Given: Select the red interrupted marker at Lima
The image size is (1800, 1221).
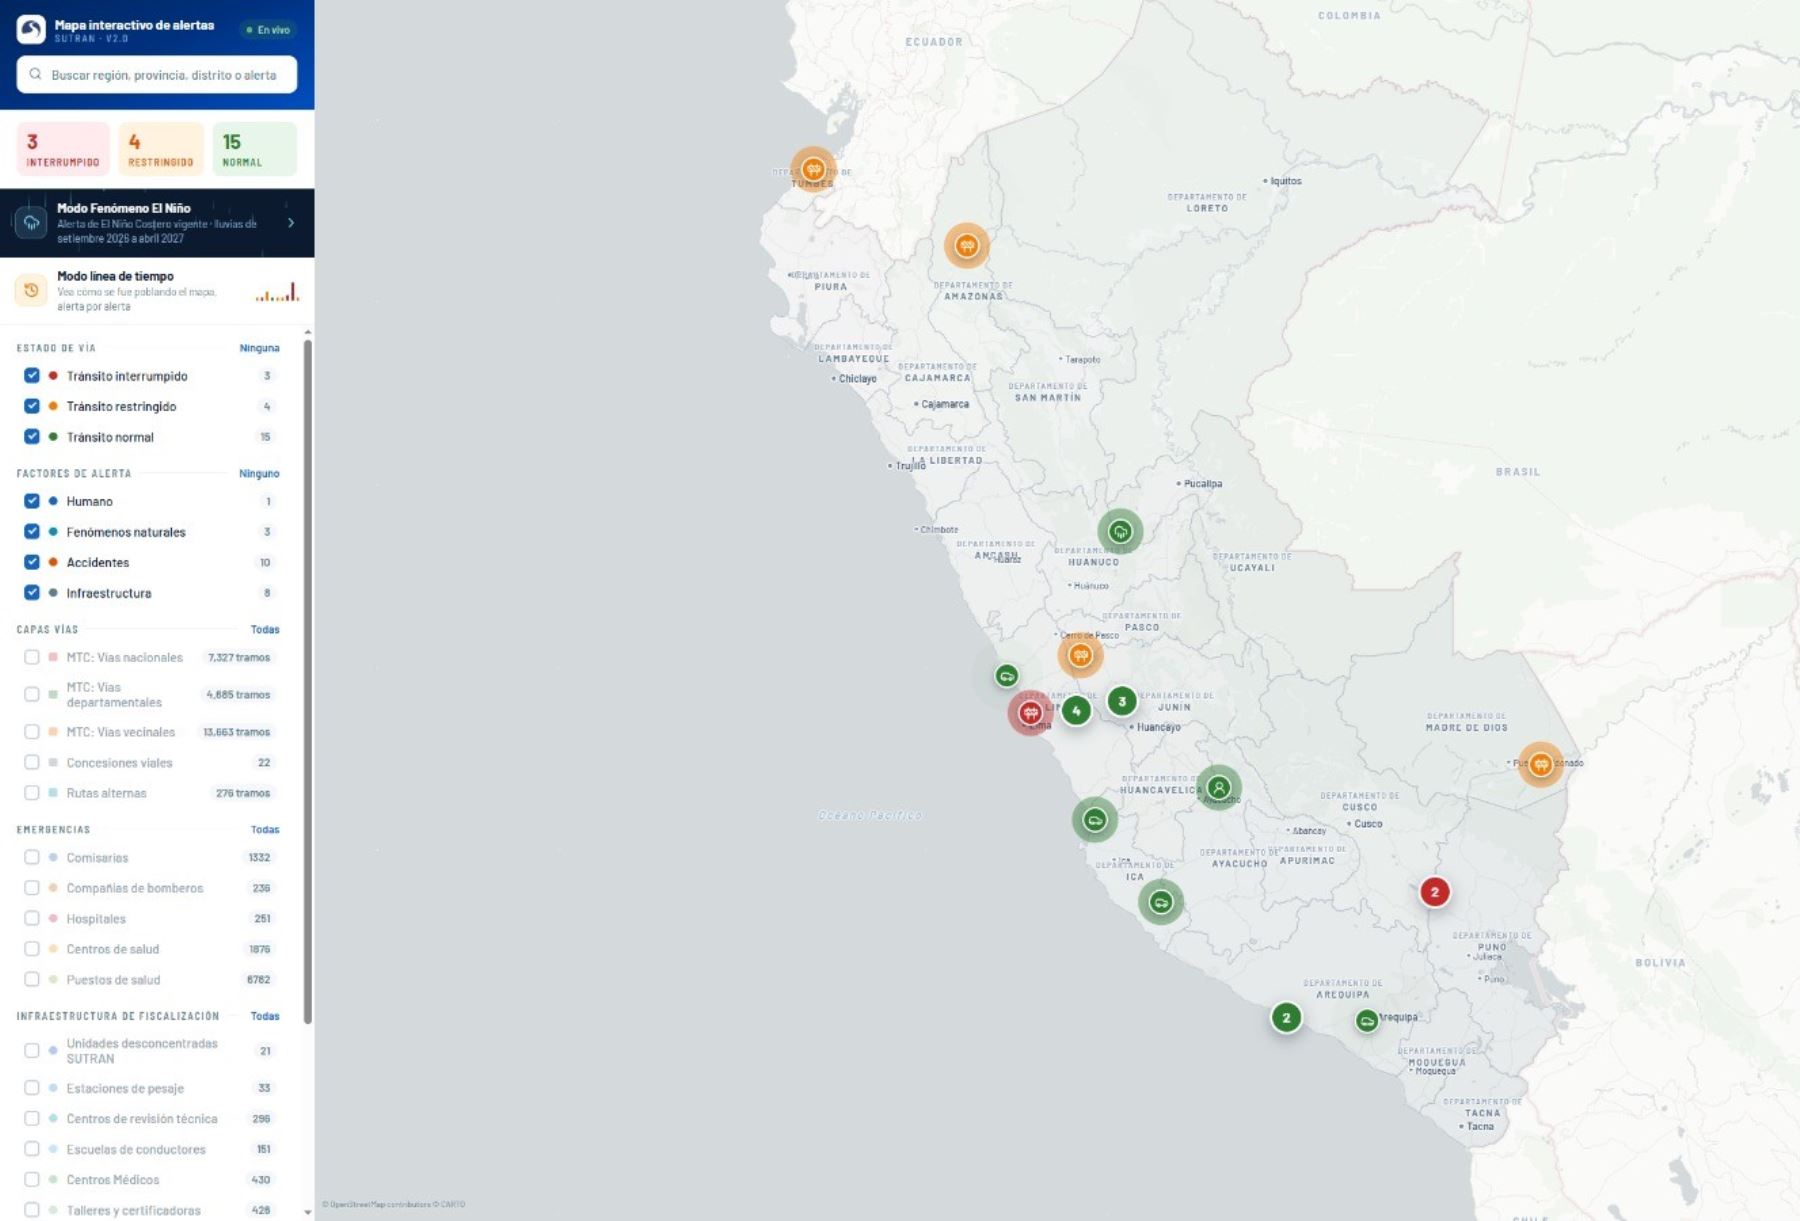Looking at the screenshot, I should pyautogui.click(x=1030, y=712).
